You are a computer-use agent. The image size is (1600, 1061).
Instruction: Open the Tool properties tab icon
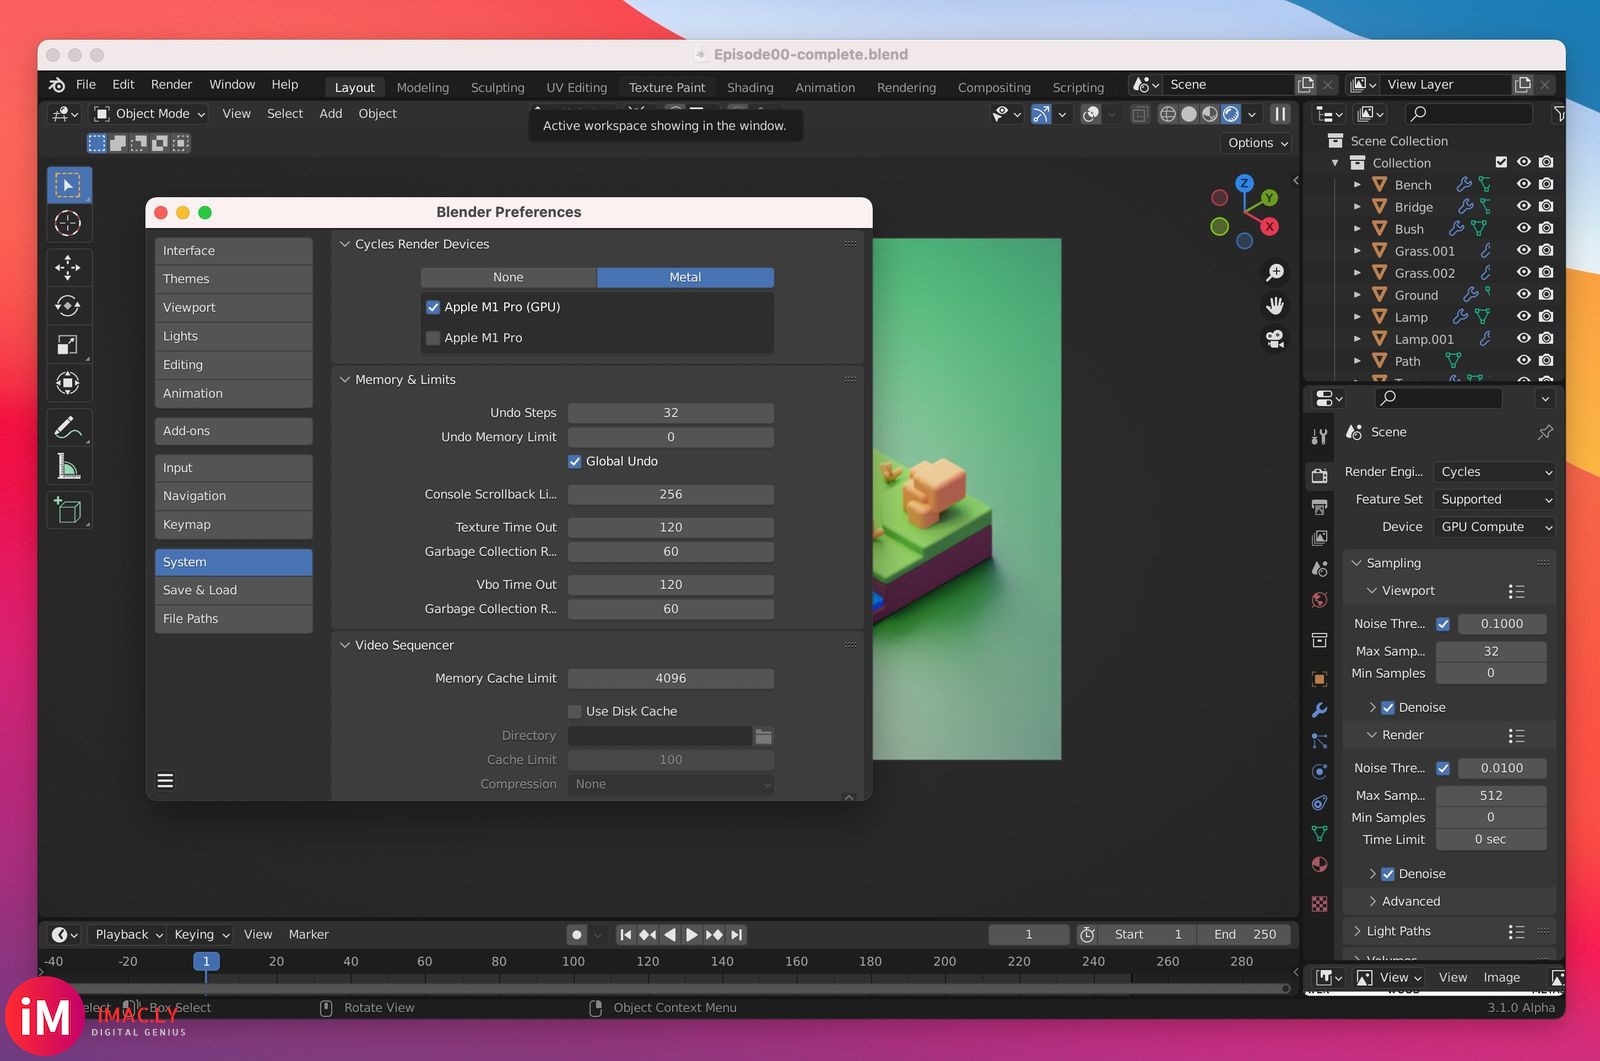pos(1320,437)
